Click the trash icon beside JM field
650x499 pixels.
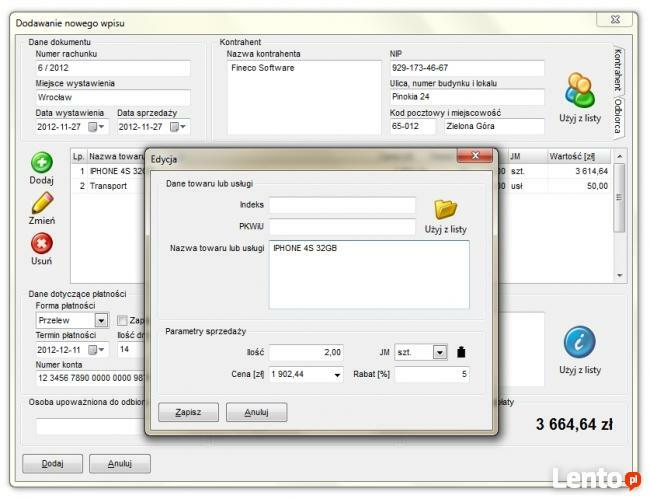click(x=461, y=352)
